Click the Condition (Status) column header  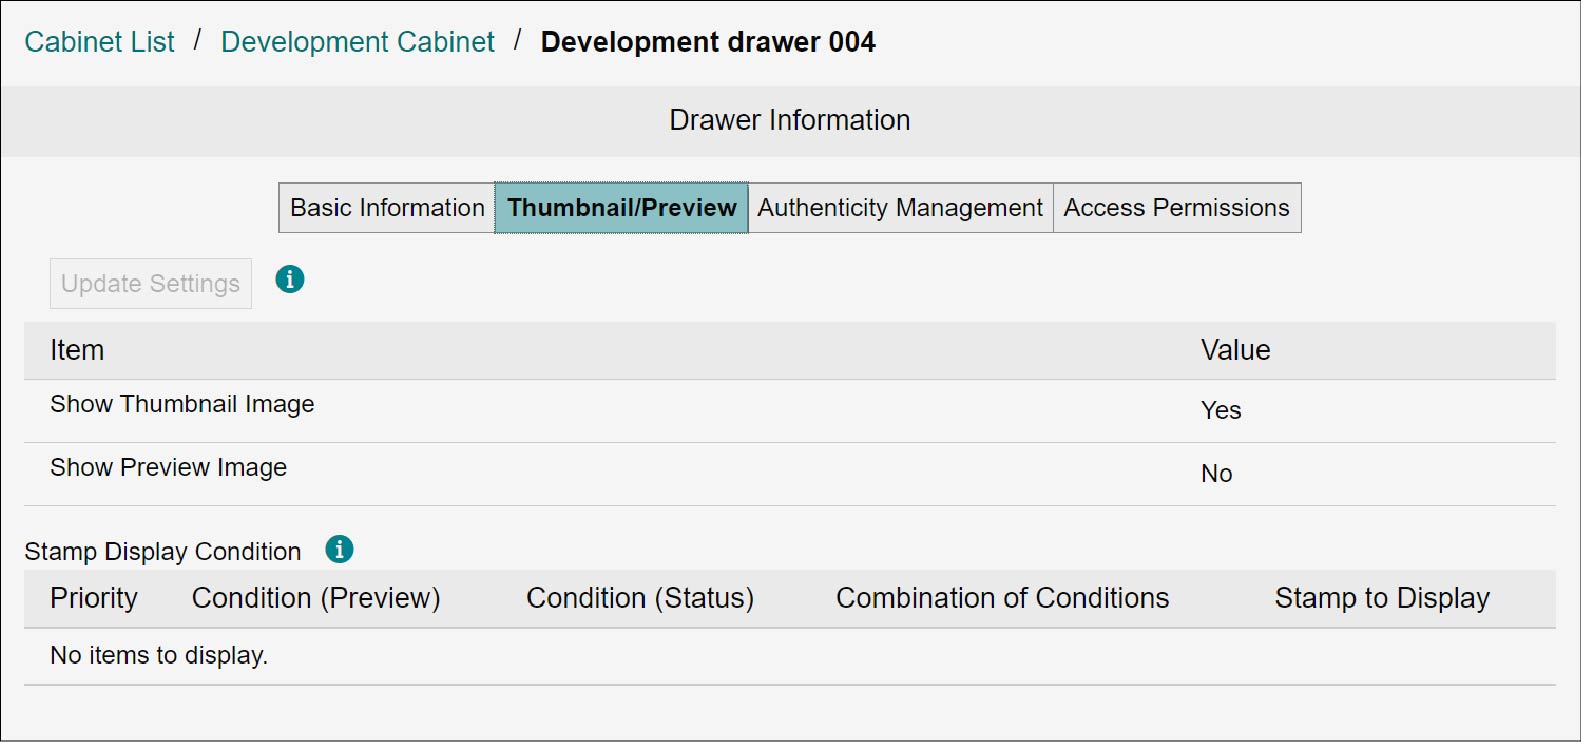point(640,598)
